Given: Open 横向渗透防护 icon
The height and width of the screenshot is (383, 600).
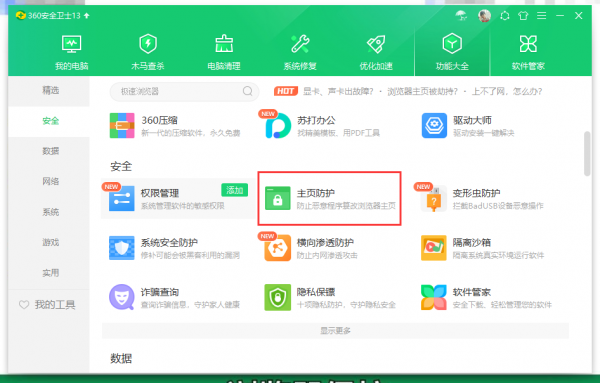Looking at the screenshot, I should click(278, 248).
